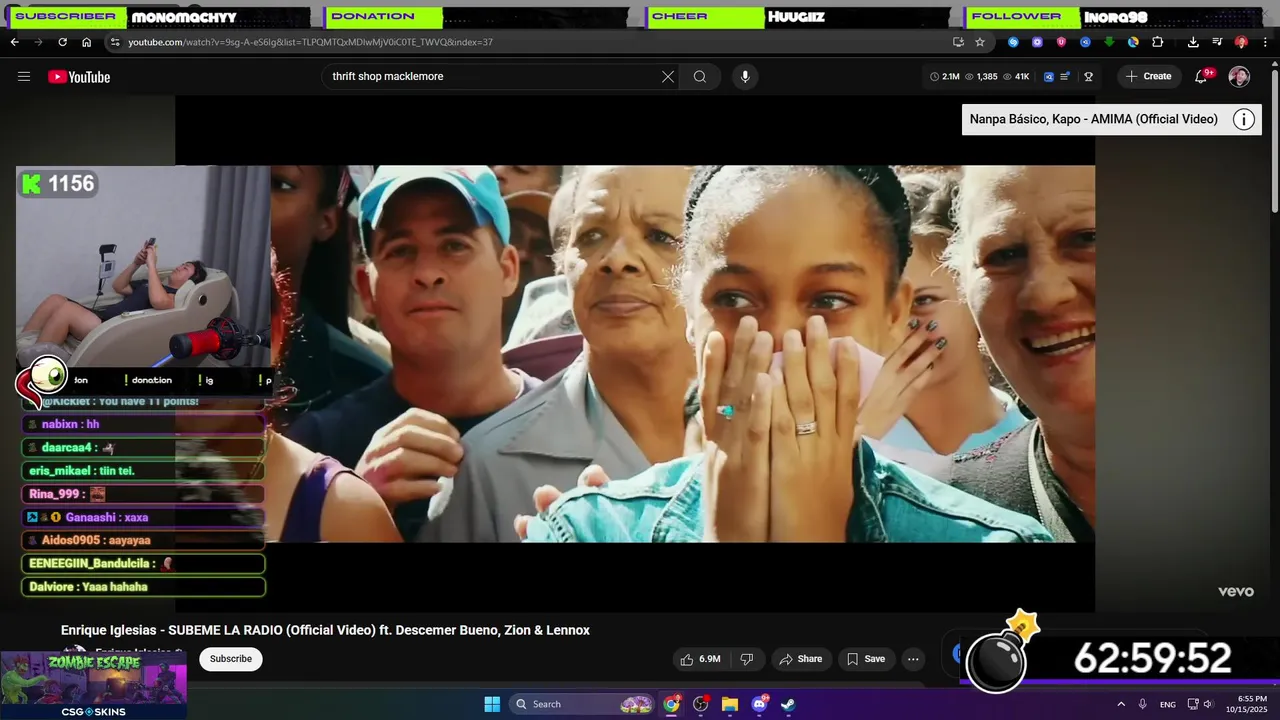Go back with the browser back arrow
Viewport: 1280px width, 720px height.
pyautogui.click(x=14, y=42)
